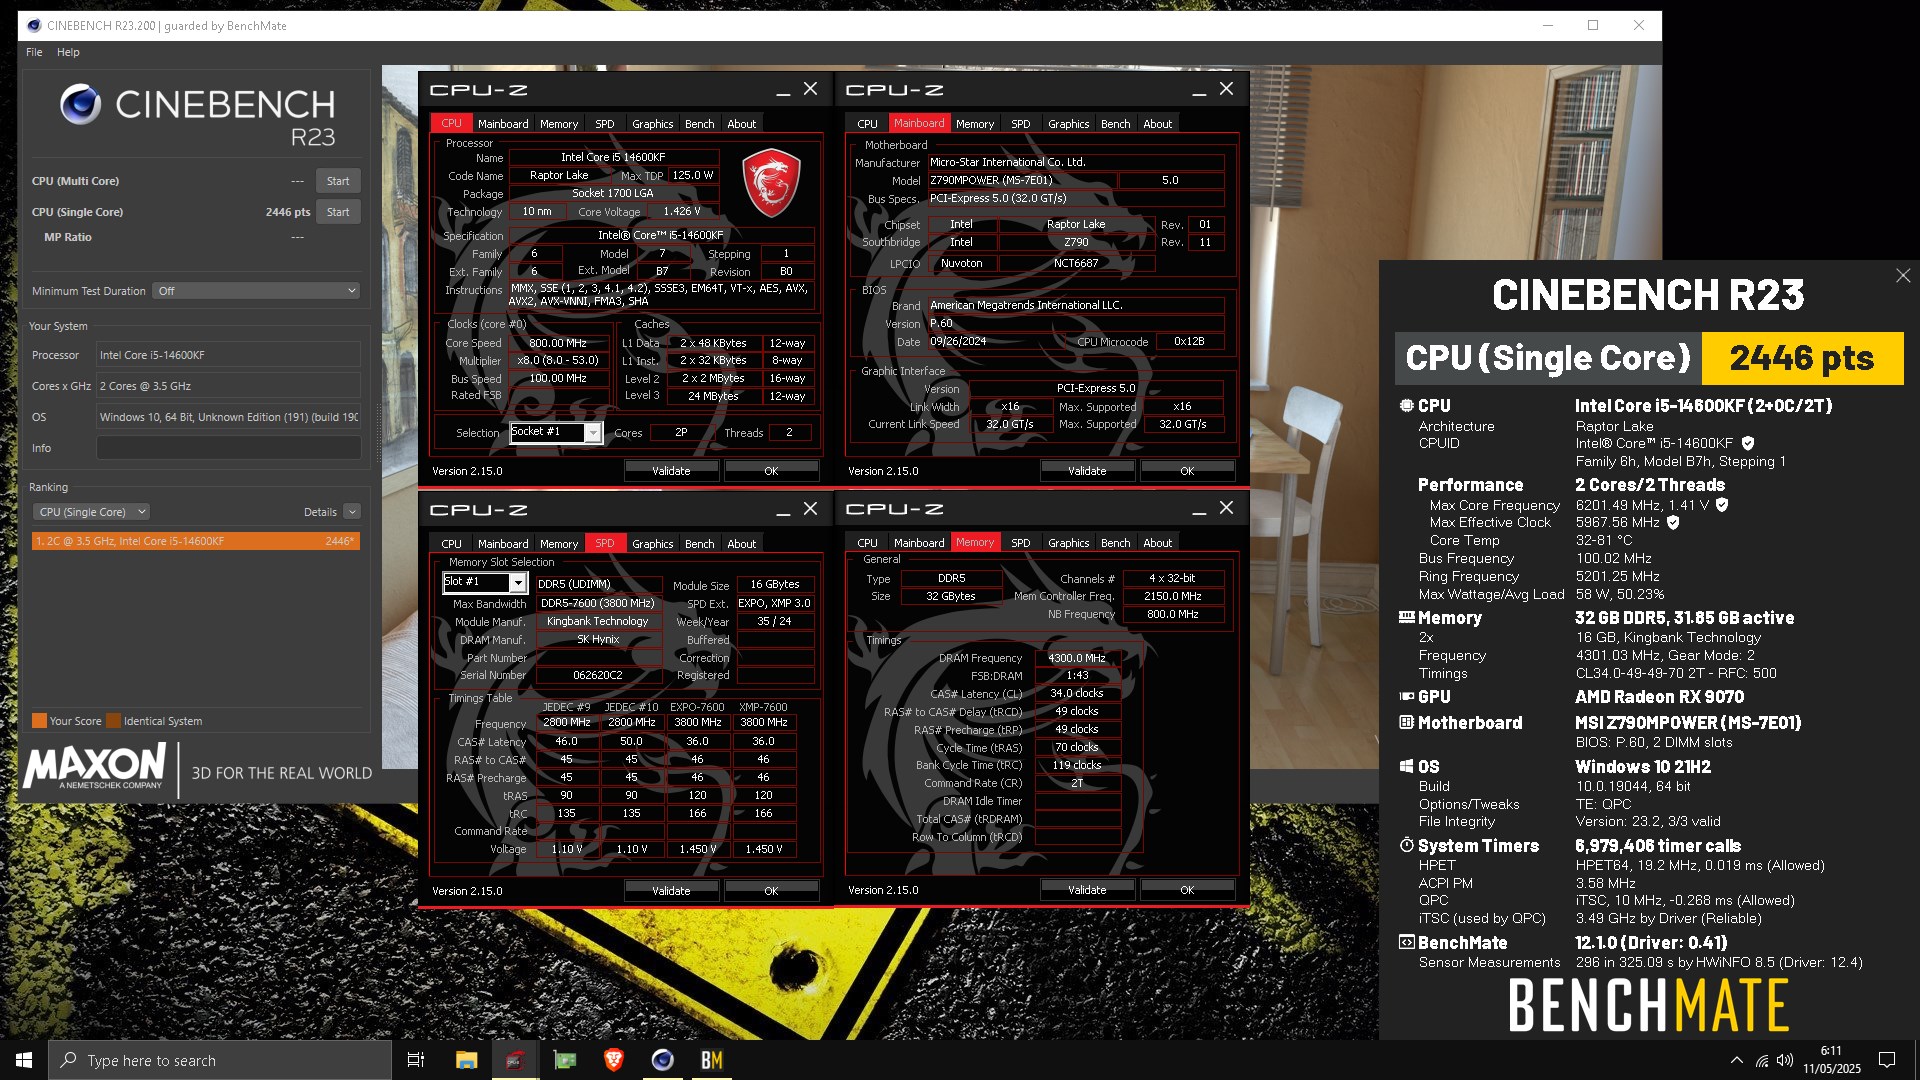Viewport: 1920px width, 1080px height.
Task: Click the Identical System legend swatch
Action: (113, 721)
